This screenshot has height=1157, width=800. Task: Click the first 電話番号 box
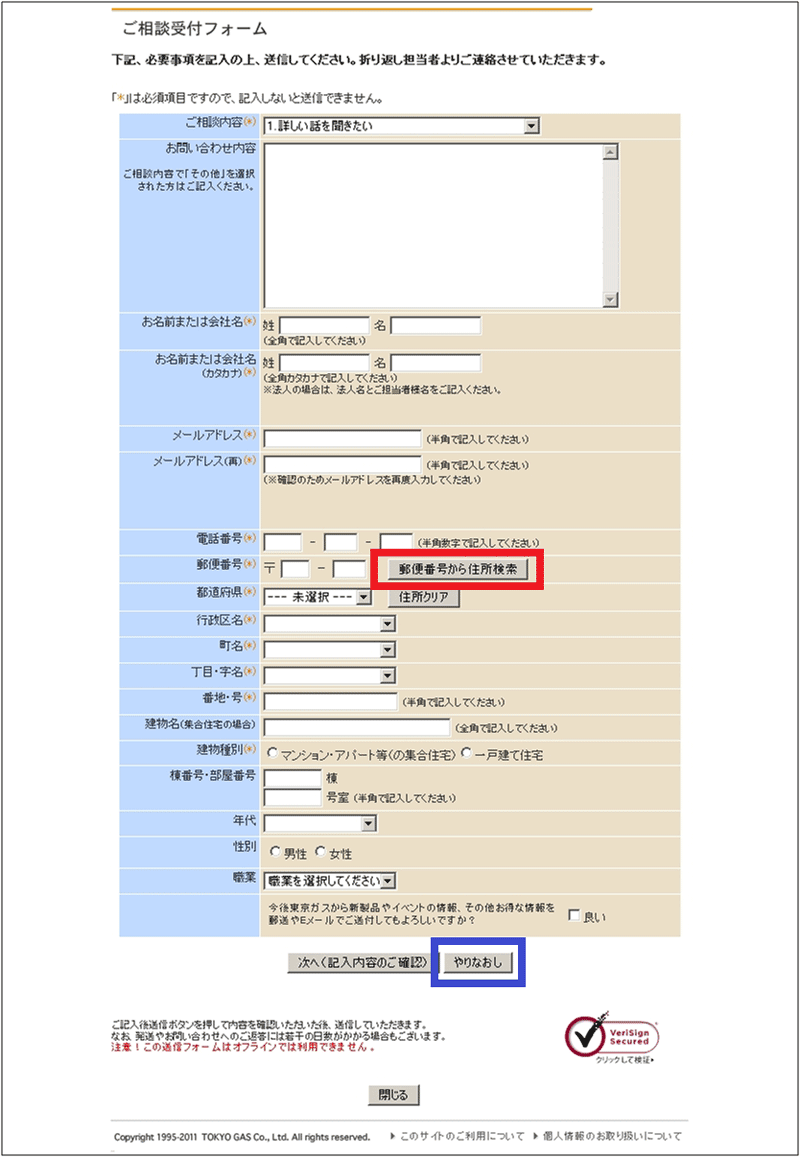click(x=283, y=542)
